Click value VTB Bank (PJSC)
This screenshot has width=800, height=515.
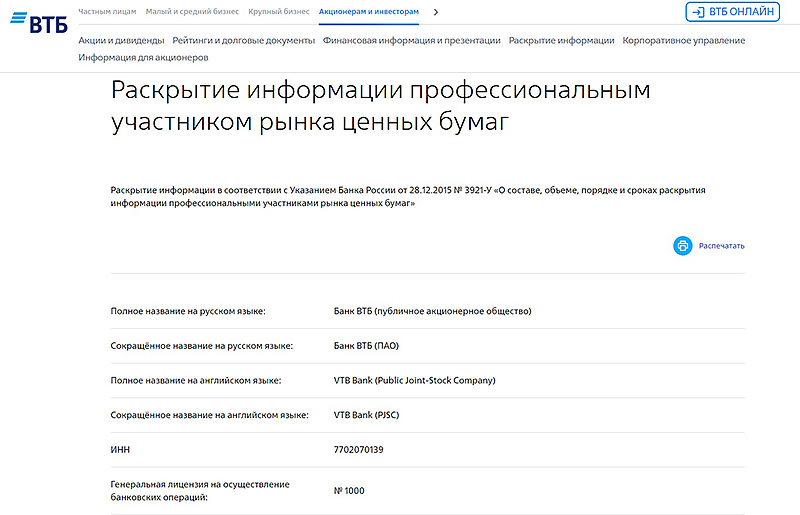[366, 415]
